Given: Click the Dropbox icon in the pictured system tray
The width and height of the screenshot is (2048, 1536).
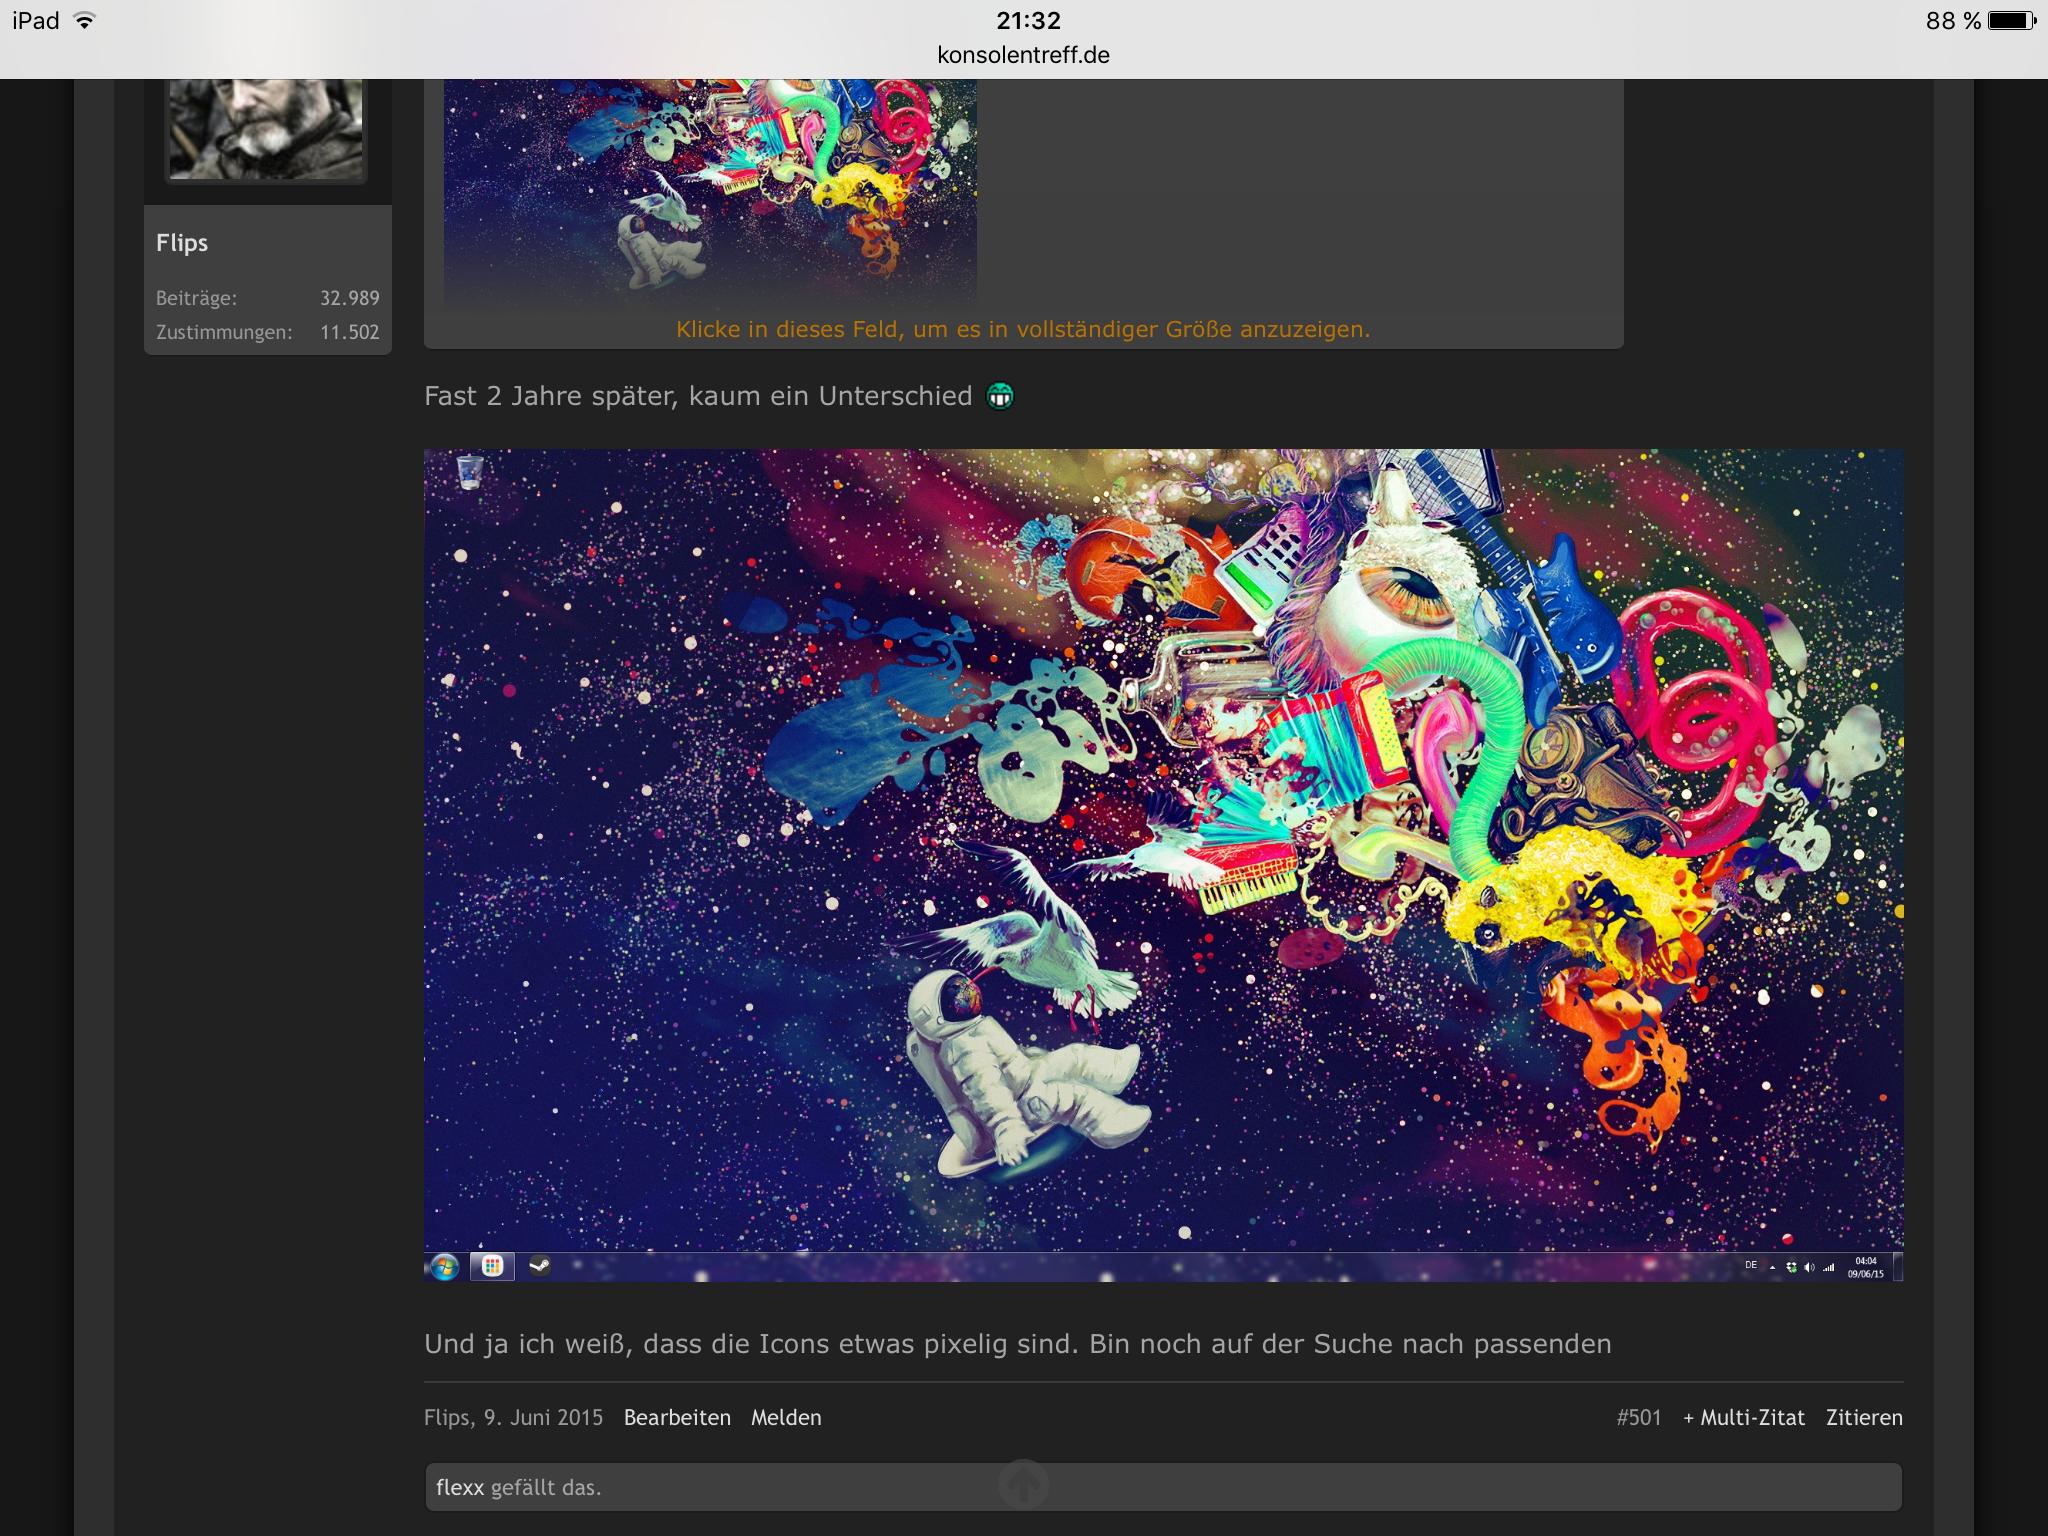Looking at the screenshot, I should point(1791,1267).
